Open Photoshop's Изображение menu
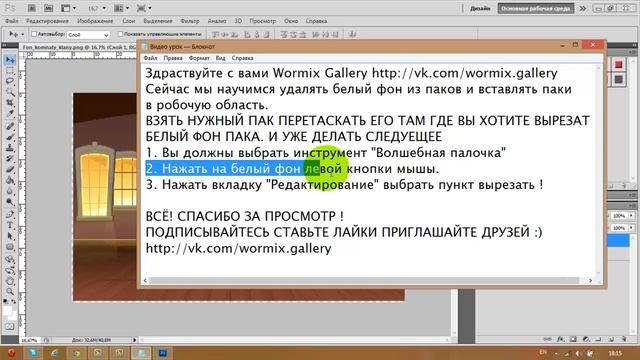640x360 pixels. pyautogui.click(x=95, y=21)
